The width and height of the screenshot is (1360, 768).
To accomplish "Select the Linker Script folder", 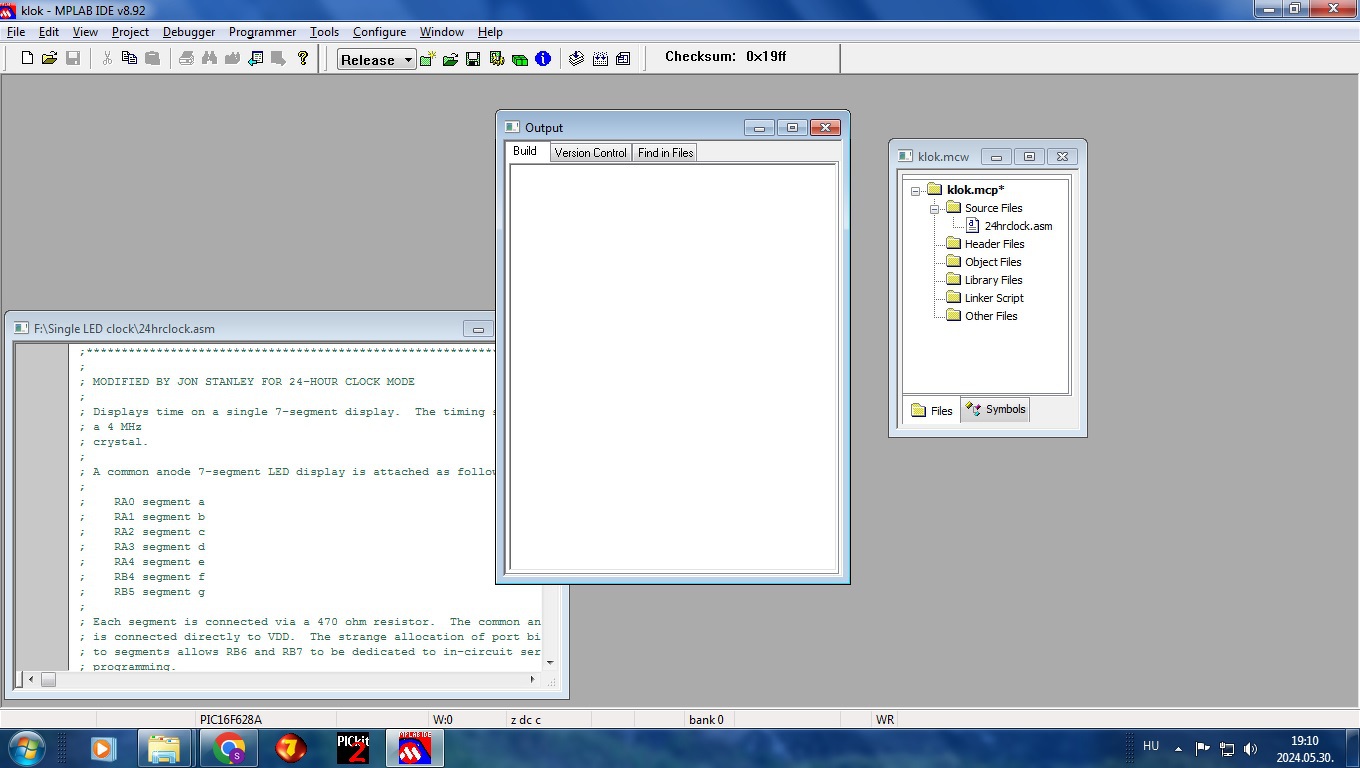I will tap(993, 298).
